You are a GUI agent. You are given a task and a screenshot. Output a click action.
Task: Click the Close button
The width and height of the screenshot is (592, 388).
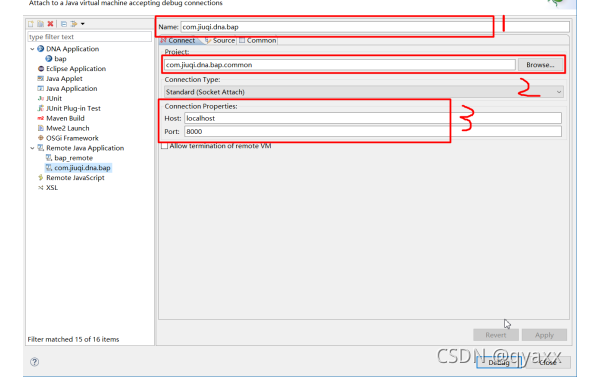(548, 362)
